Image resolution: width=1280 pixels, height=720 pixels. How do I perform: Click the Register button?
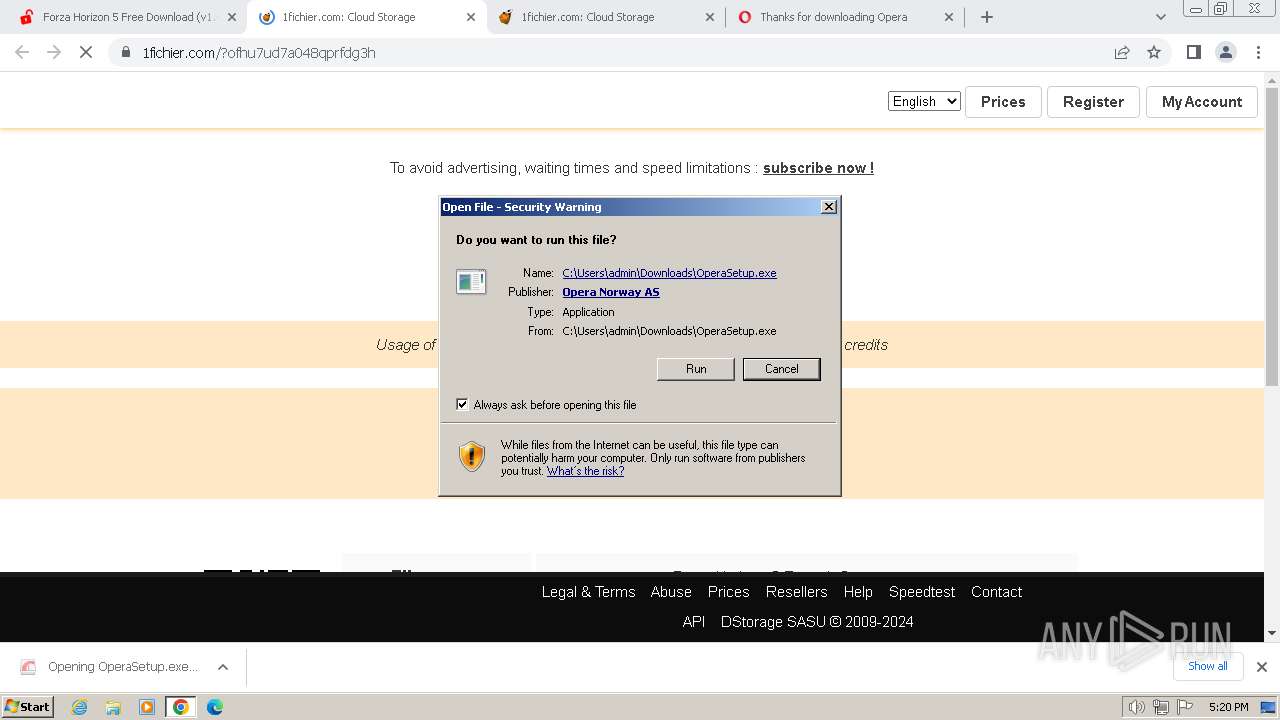tap(1093, 102)
